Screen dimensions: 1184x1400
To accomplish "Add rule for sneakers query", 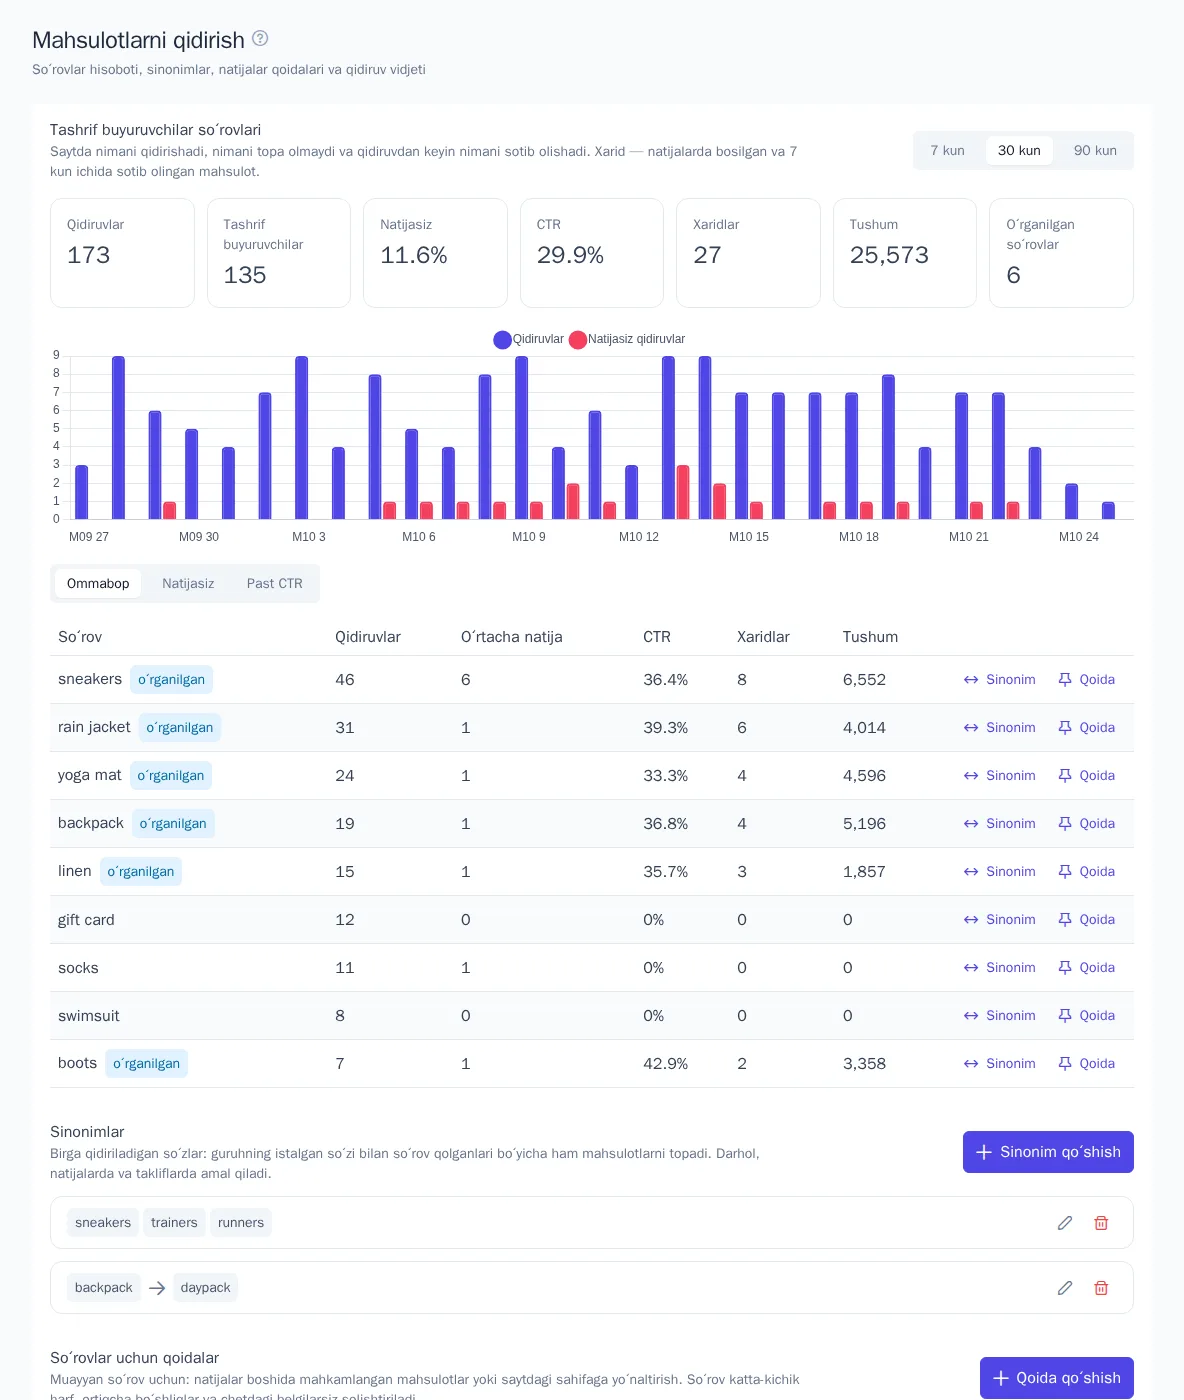I will (x=1087, y=680).
